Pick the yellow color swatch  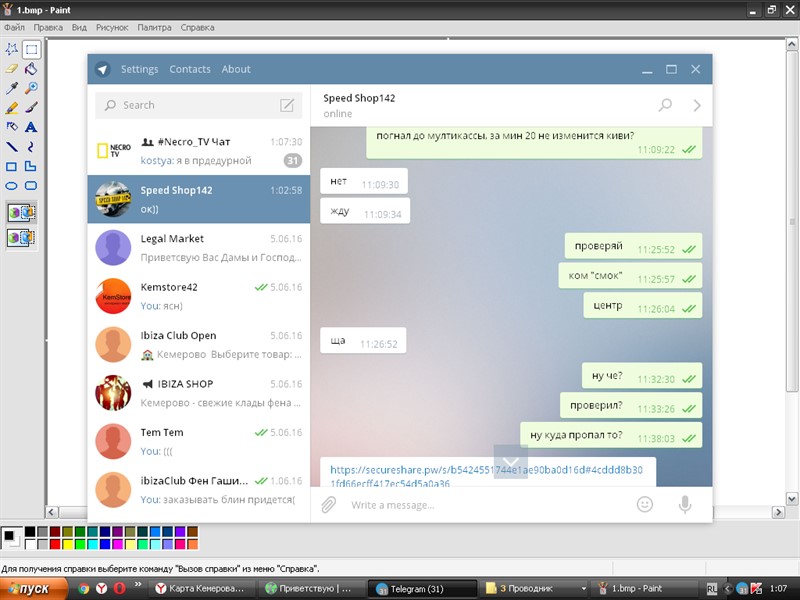(x=67, y=544)
